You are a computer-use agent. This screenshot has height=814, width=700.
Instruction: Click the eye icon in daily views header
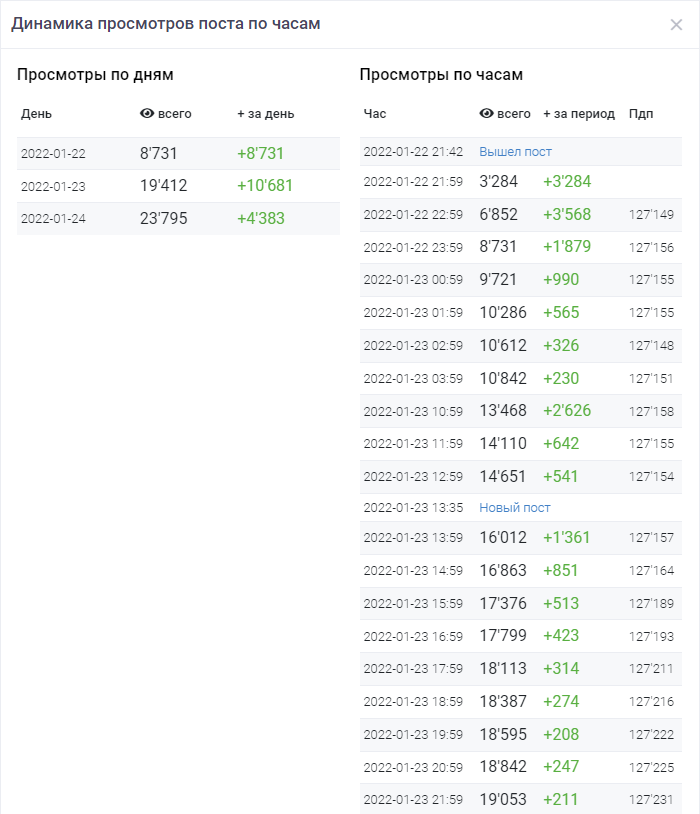coord(147,113)
